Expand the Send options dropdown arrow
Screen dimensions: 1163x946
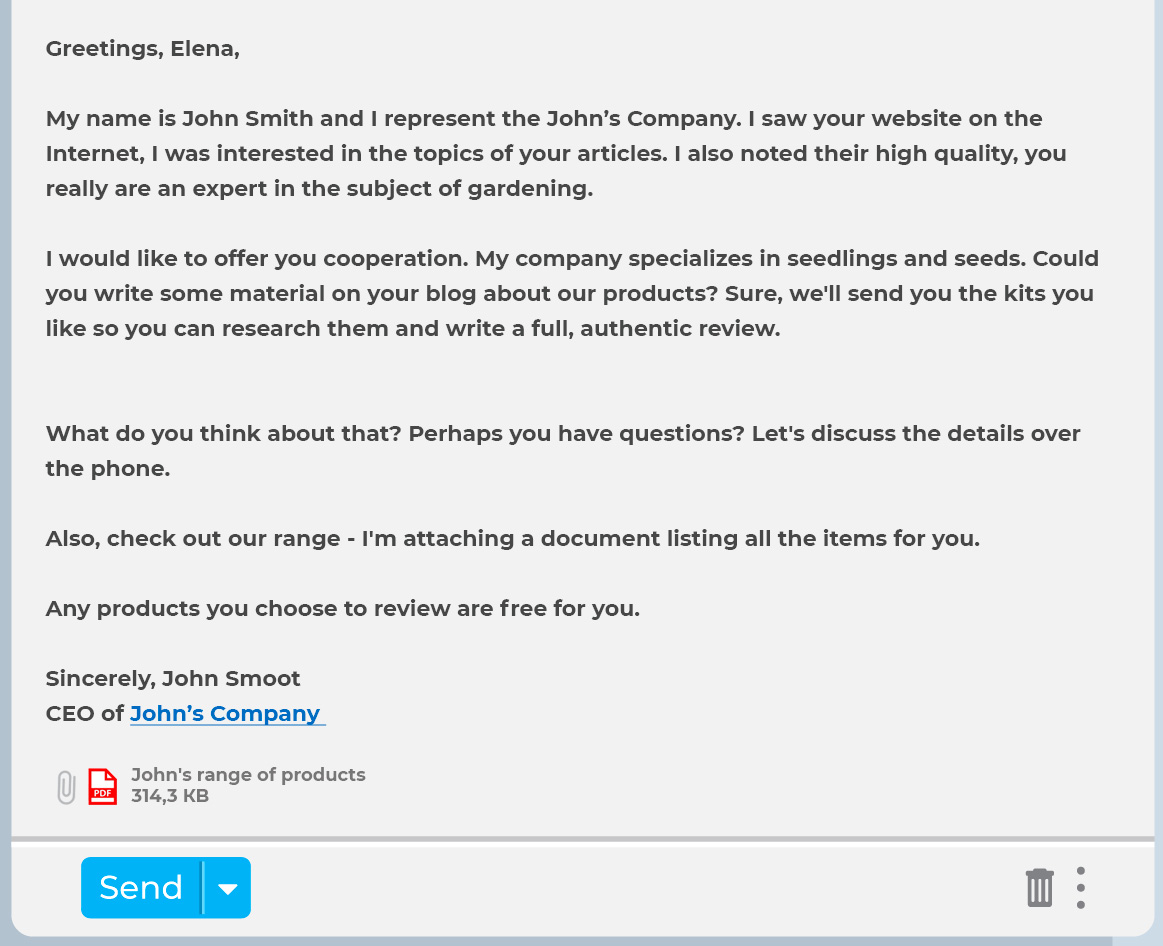coord(228,888)
